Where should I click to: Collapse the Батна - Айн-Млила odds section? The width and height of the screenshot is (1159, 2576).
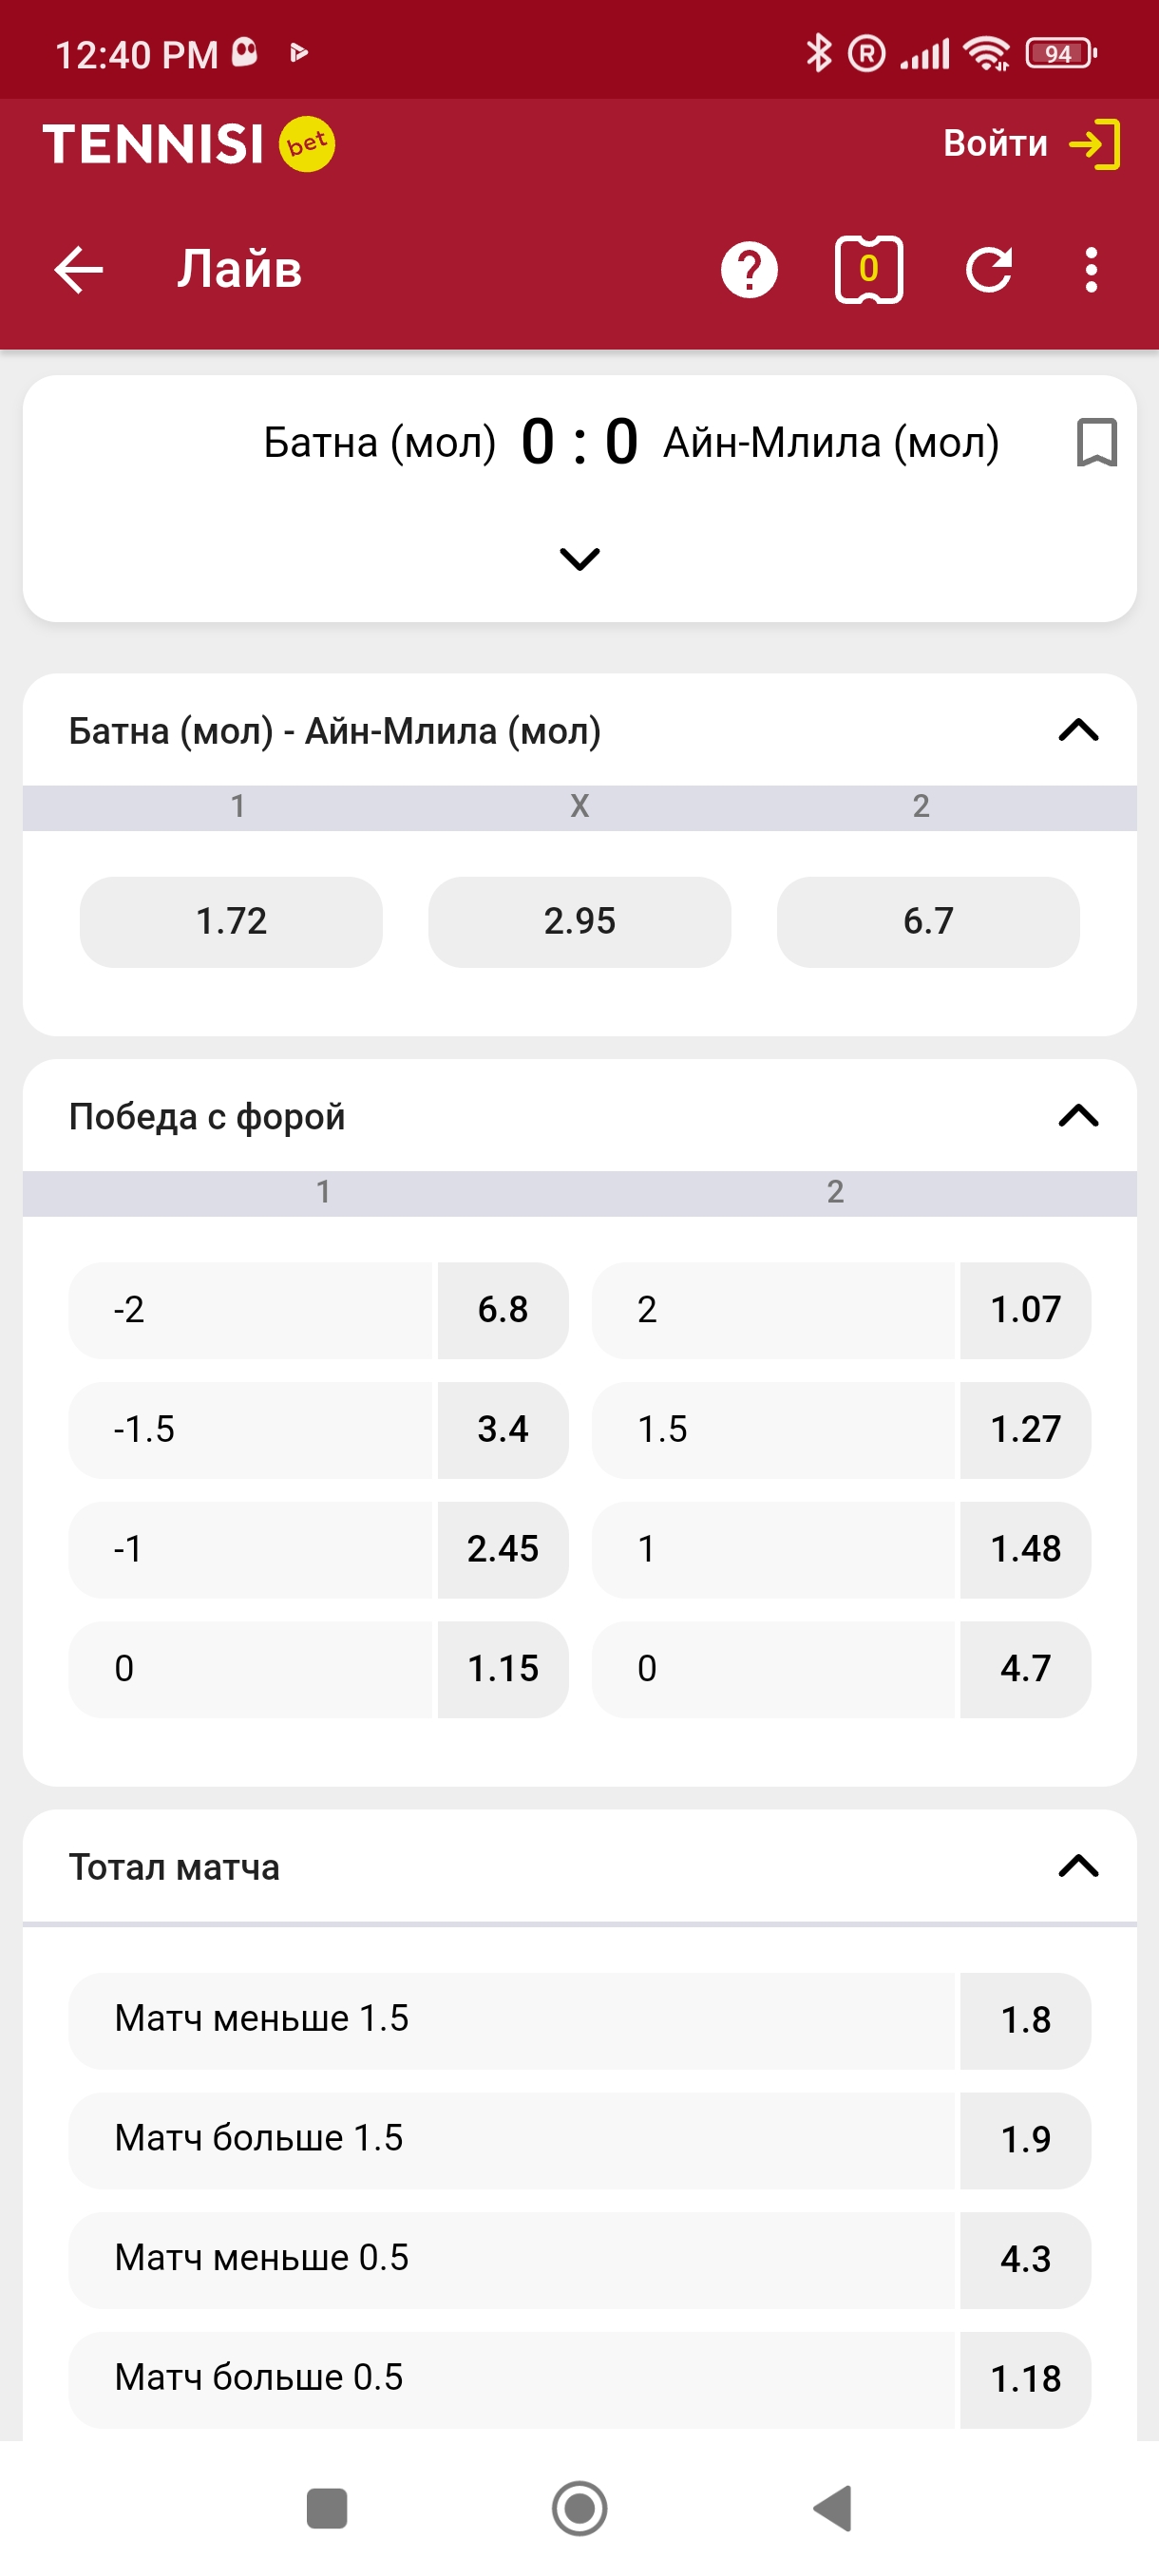pyautogui.click(x=1078, y=731)
